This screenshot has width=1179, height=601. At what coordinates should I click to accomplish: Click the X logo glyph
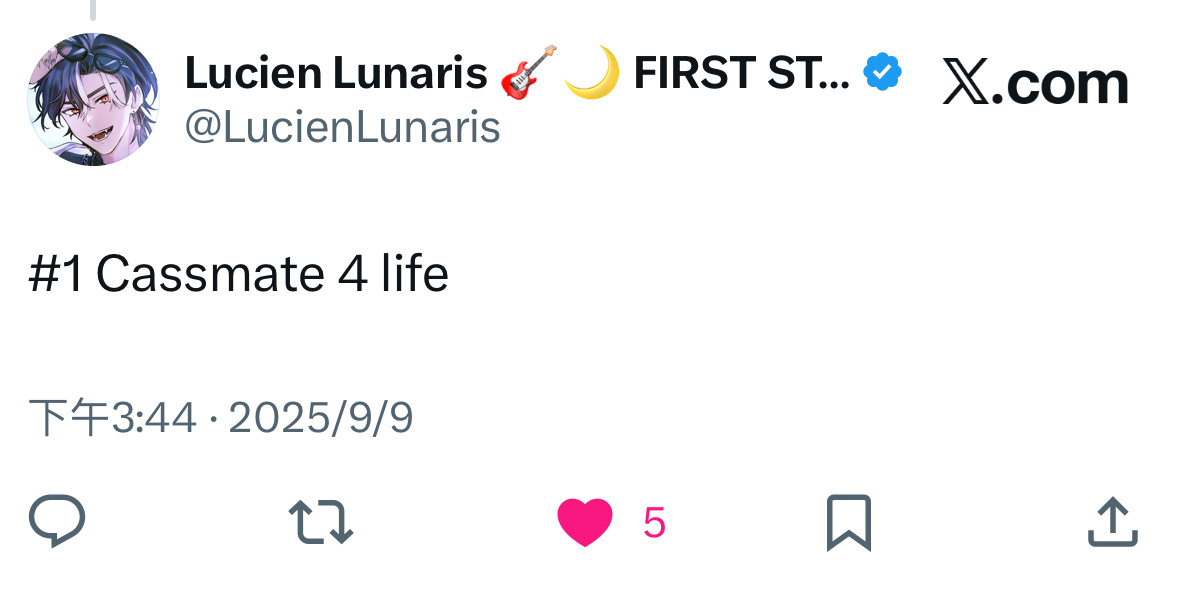pos(964,84)
